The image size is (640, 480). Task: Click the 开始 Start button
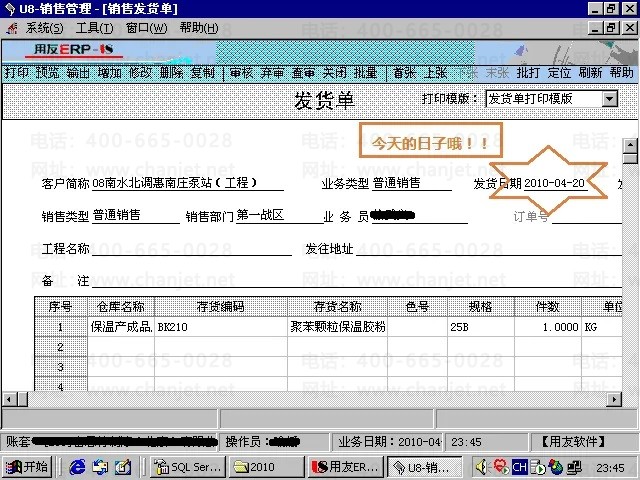pyautogui.click(x=27, y=467)
